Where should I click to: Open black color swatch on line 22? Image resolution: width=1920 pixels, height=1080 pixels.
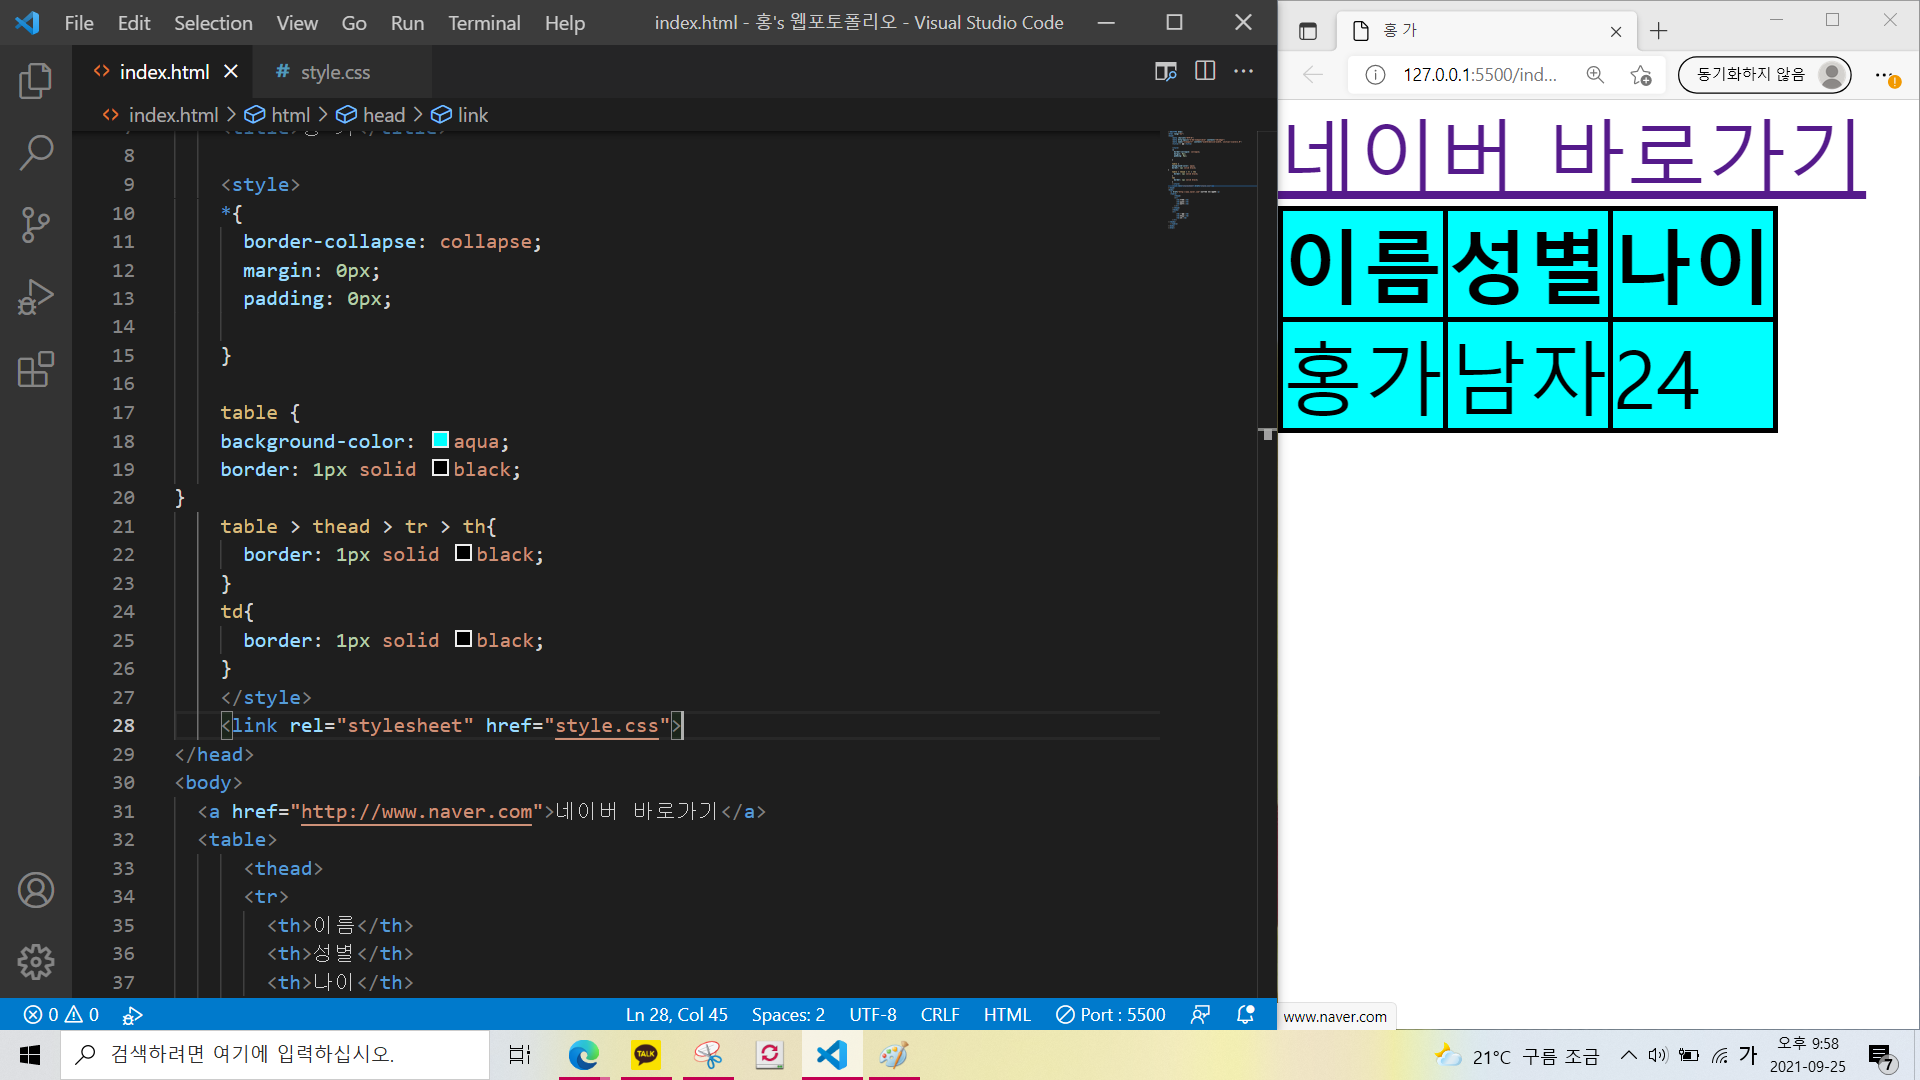[x=463, y=553]
